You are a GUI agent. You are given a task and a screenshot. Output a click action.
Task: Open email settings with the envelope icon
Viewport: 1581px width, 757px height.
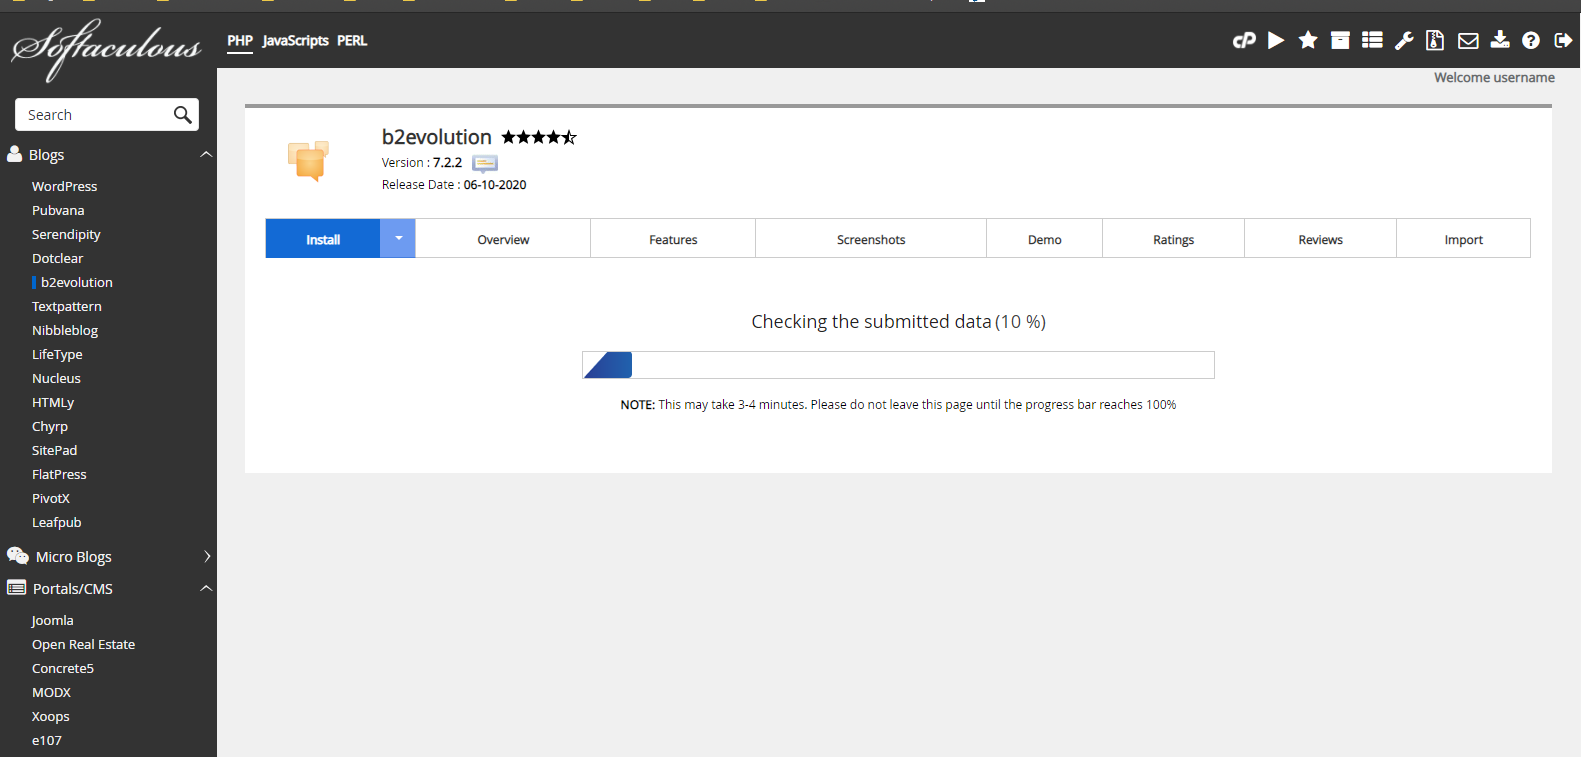coord(1468,41)
